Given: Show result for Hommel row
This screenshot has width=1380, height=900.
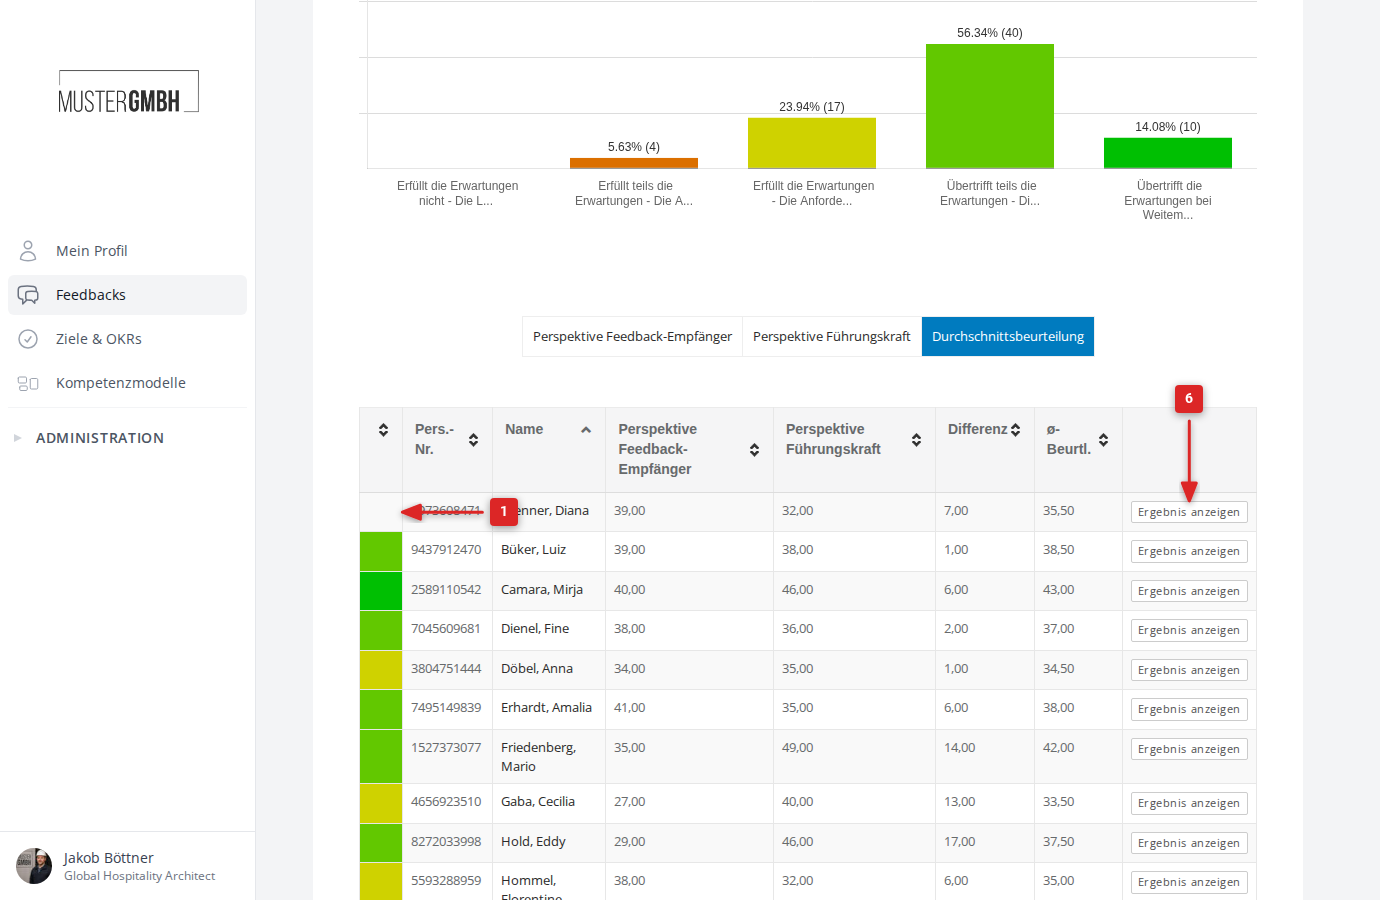Looking at the screenshot, I should (1189, 882).
